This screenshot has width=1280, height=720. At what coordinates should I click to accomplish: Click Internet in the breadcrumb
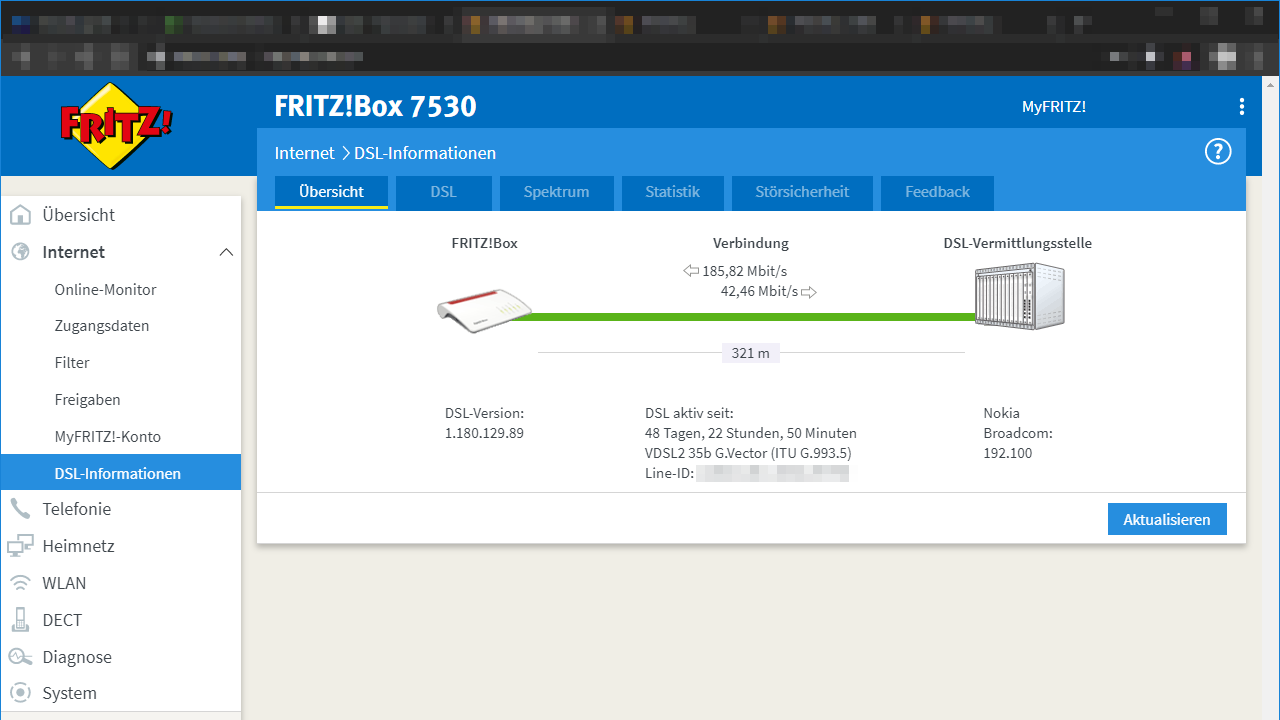304,153
